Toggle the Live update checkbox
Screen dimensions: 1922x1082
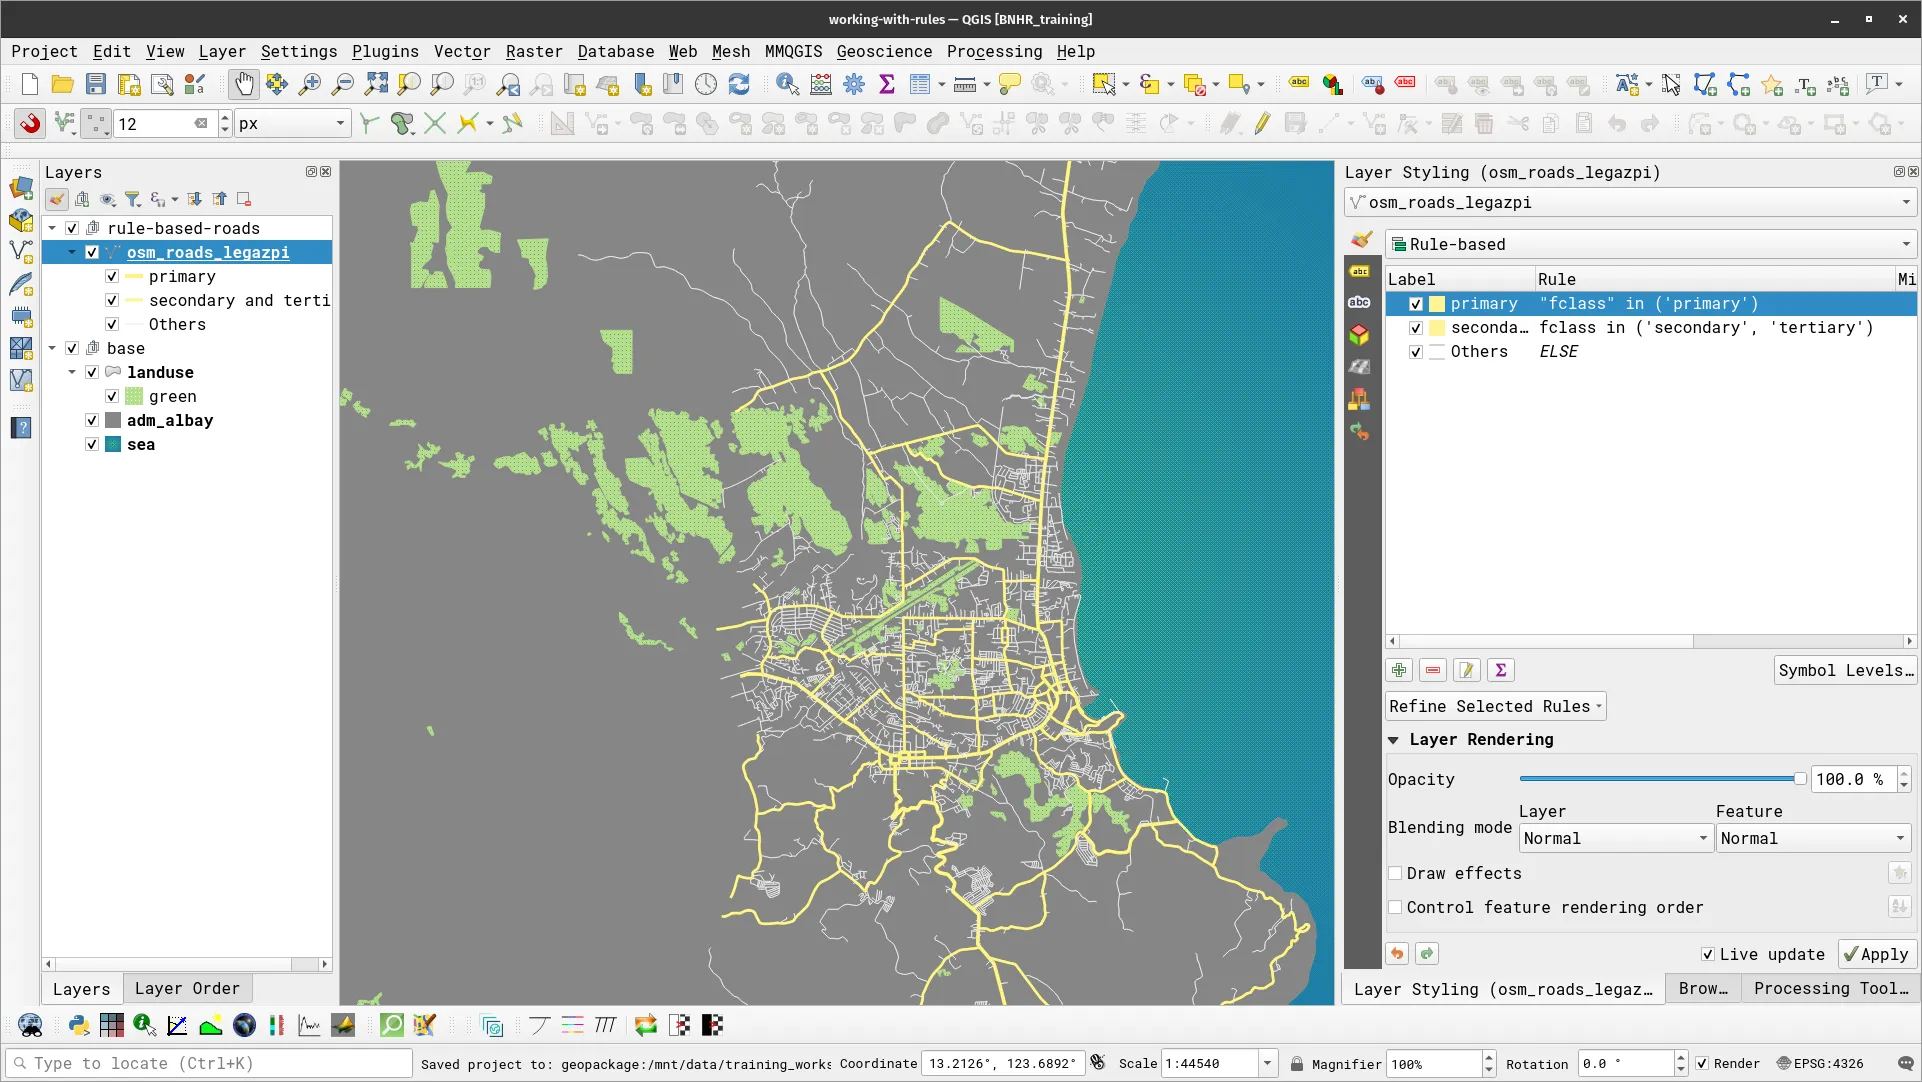[1708, 954]
